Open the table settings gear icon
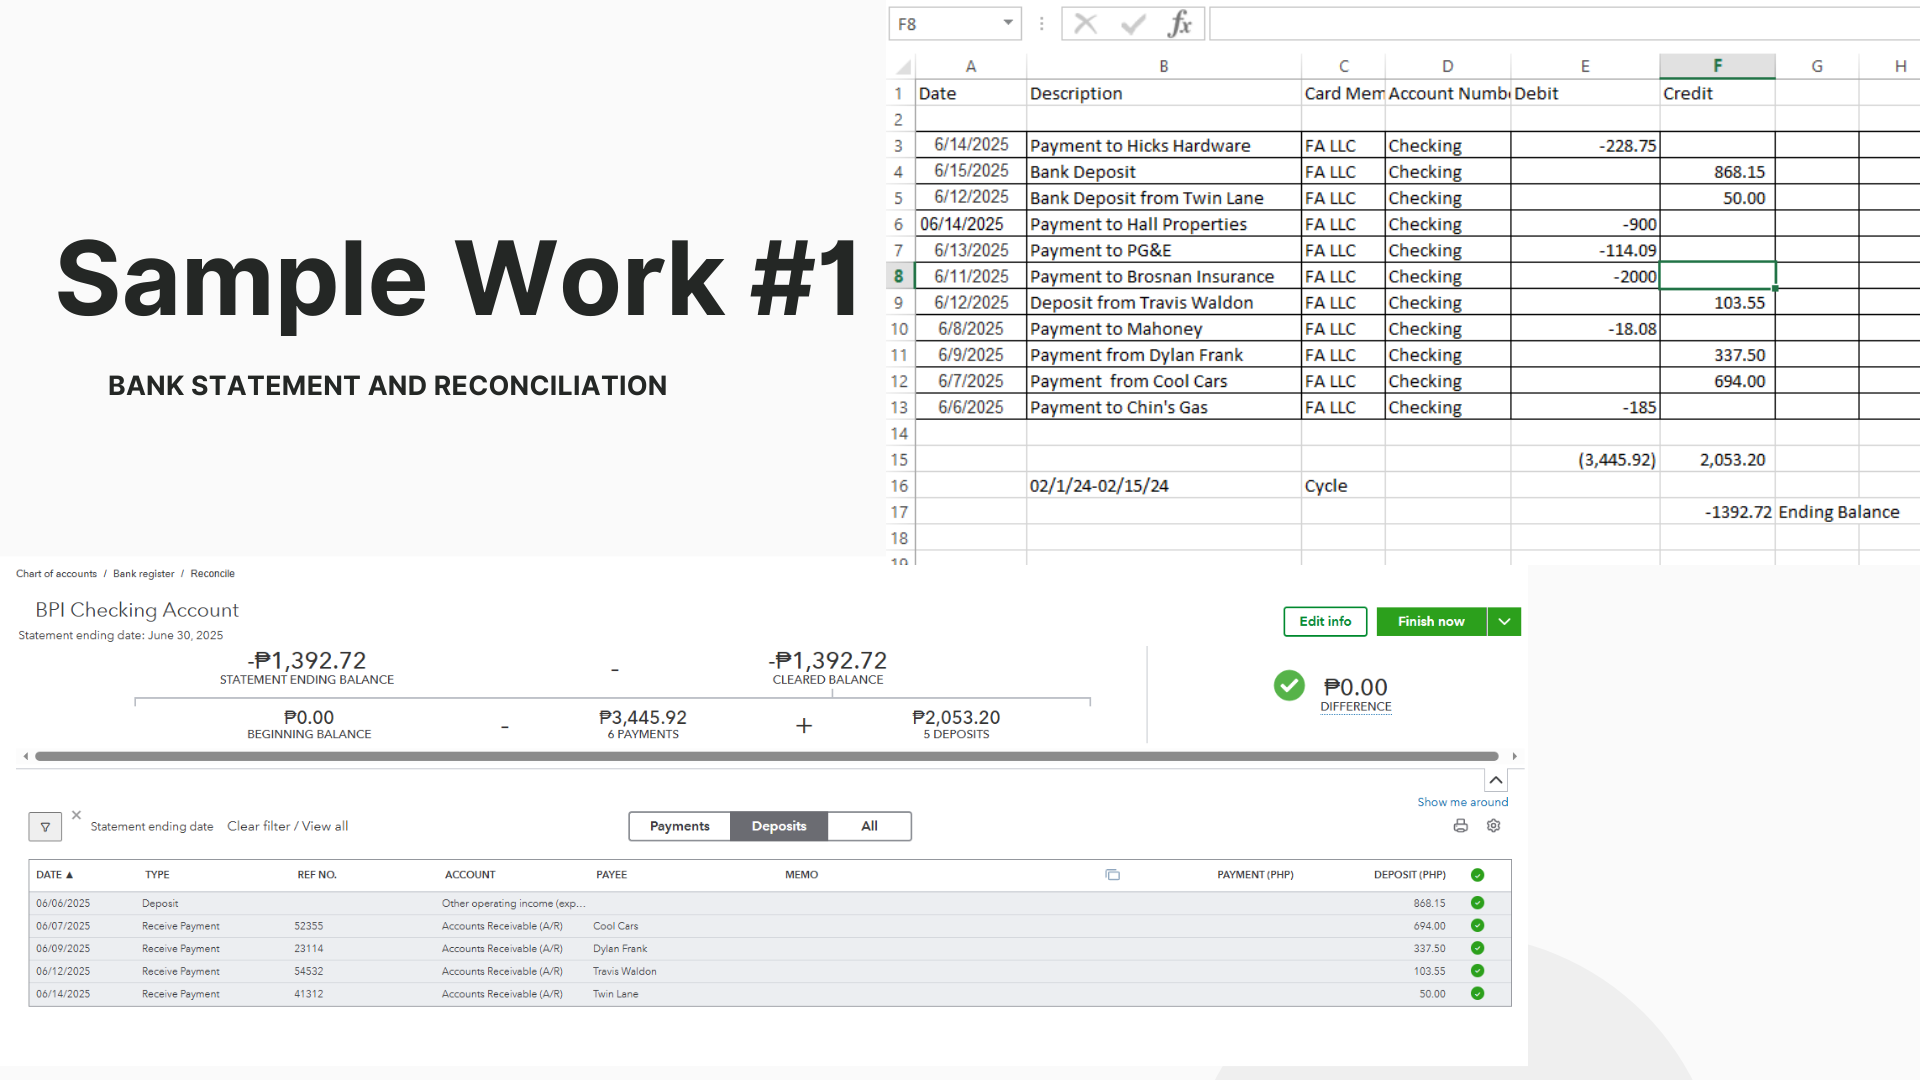1920x1080 pixels. click(x=1493, y=826)
